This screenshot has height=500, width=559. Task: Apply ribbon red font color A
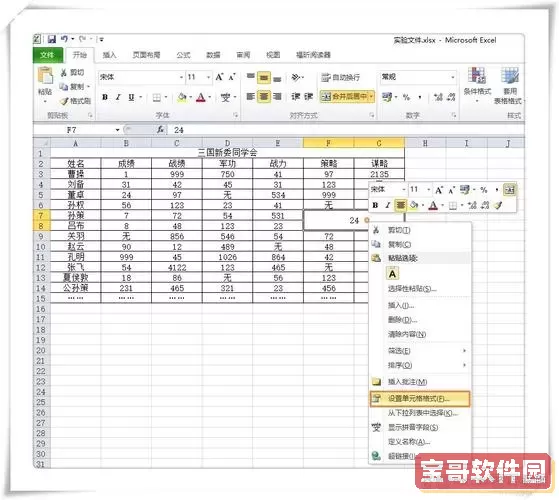pos(201,97)
